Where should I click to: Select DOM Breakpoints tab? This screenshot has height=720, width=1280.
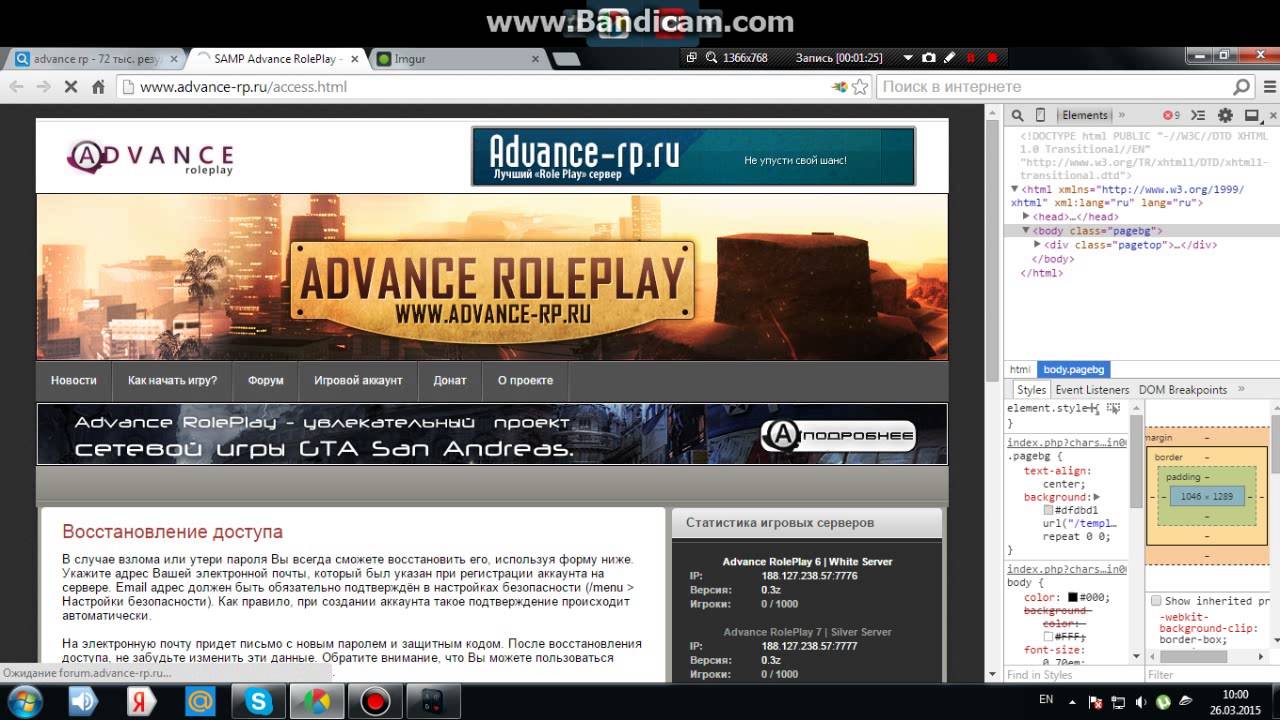coord(1183,390)
